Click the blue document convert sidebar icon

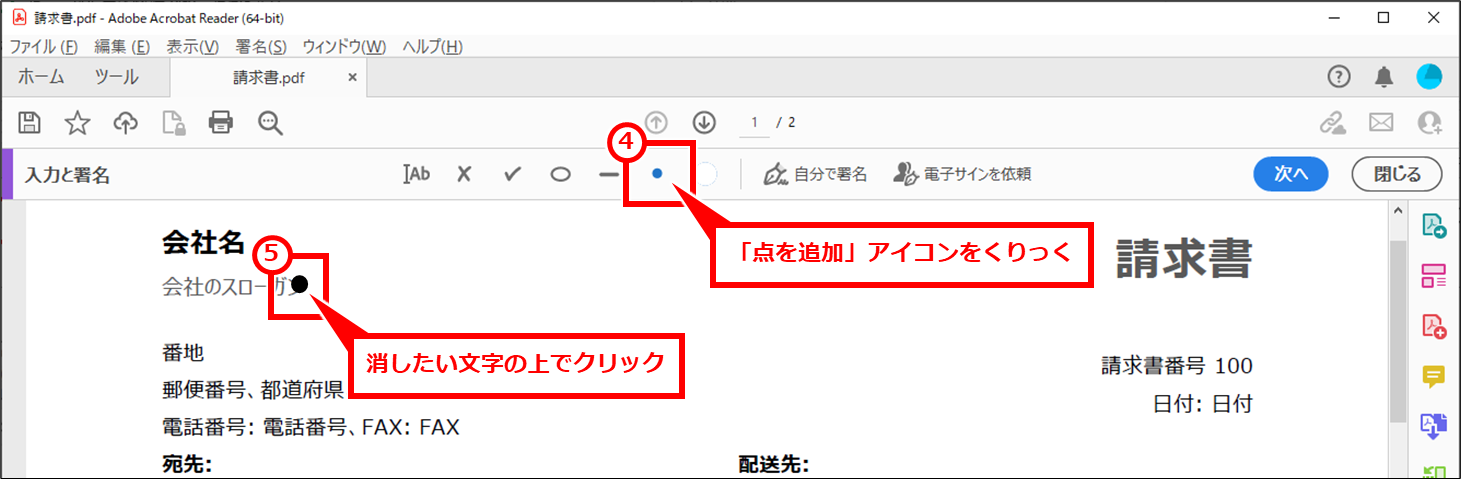[1434, 426]
